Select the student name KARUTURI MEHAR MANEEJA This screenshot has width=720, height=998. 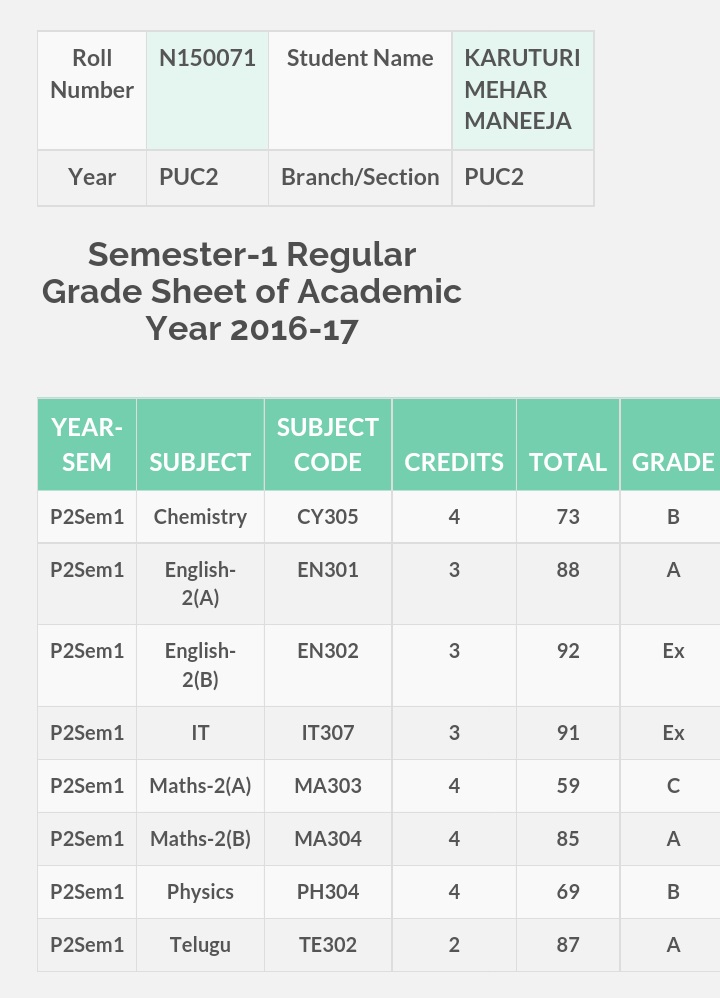(523, 90)
